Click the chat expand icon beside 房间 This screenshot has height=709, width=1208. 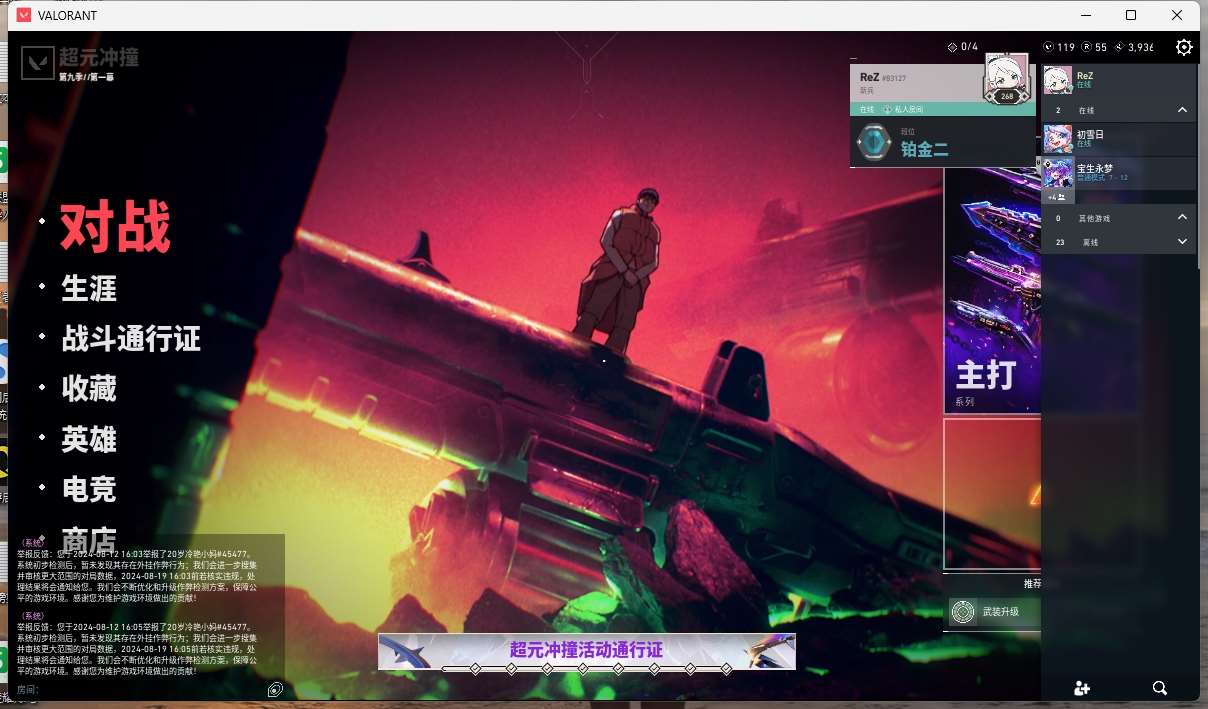click(x=275, y=689)
